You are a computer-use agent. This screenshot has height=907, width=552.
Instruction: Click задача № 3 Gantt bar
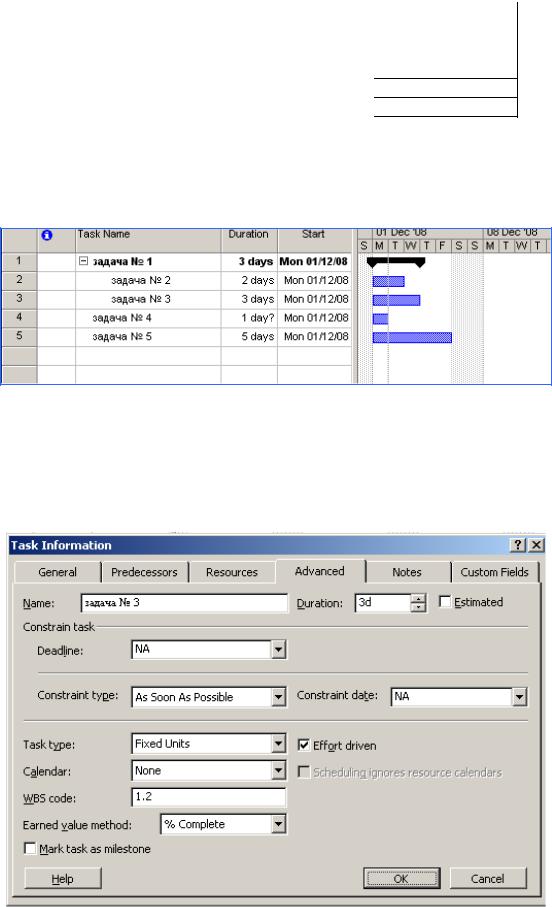(x=396, y=300)
